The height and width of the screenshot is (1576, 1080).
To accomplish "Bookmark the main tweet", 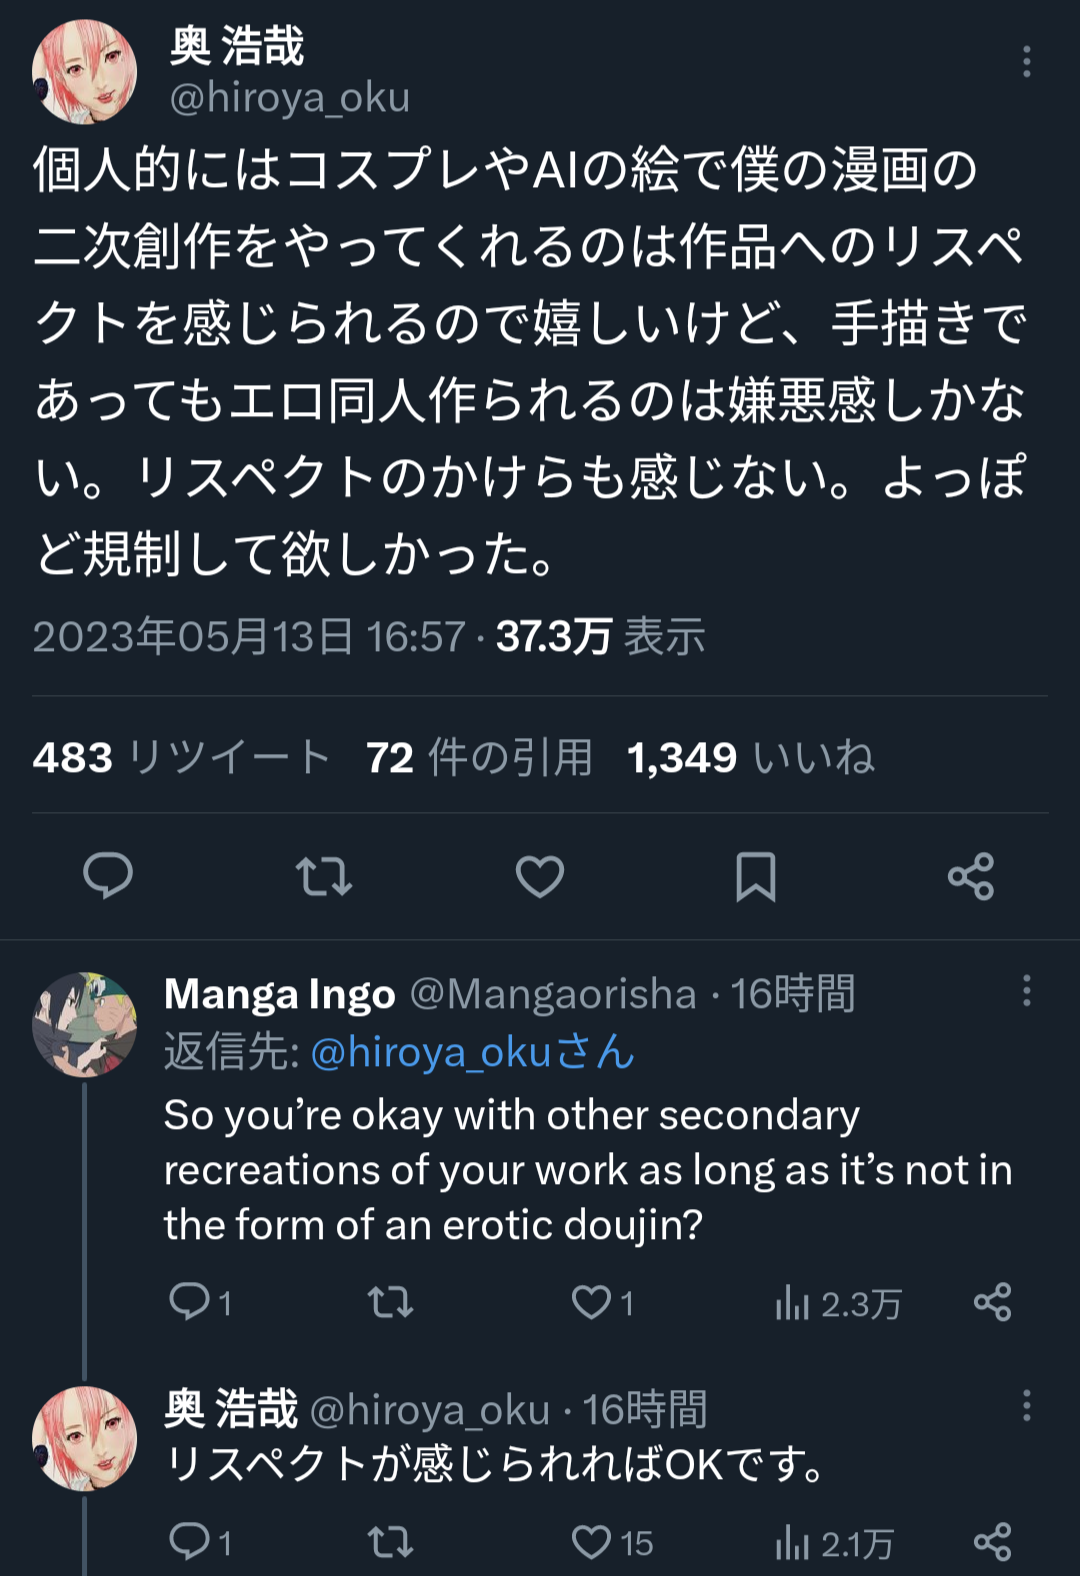I will (755, 876).
